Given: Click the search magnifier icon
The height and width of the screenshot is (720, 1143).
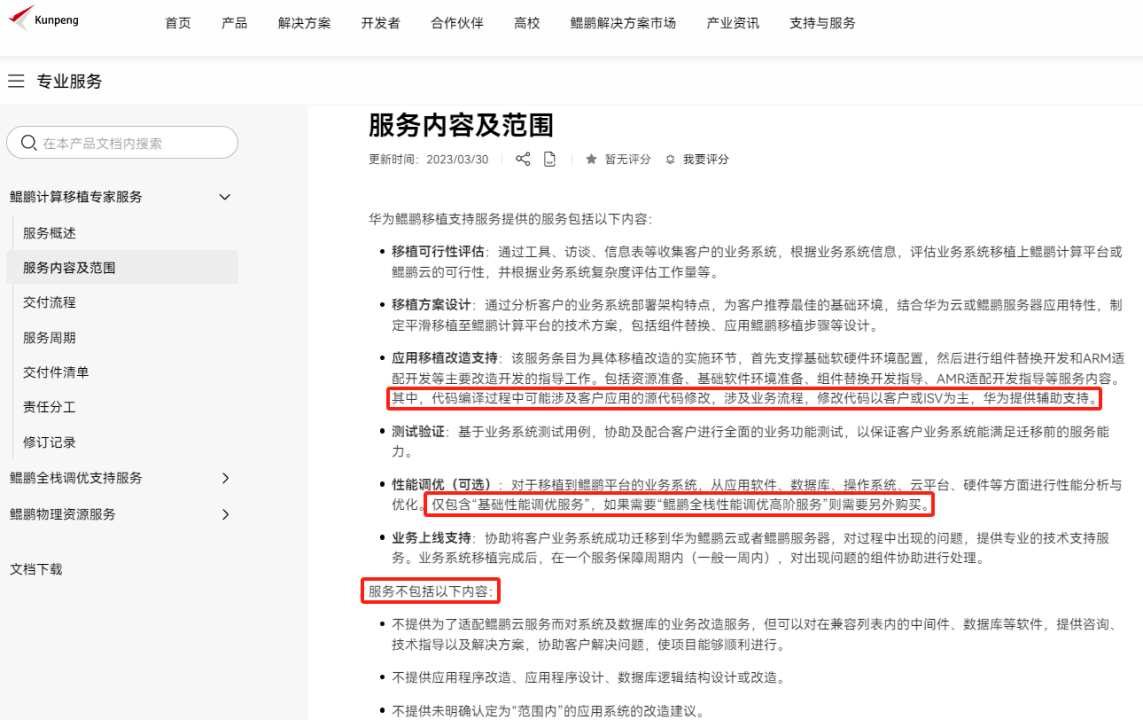Looking at the screenshot, I should (x=28, y=143).
